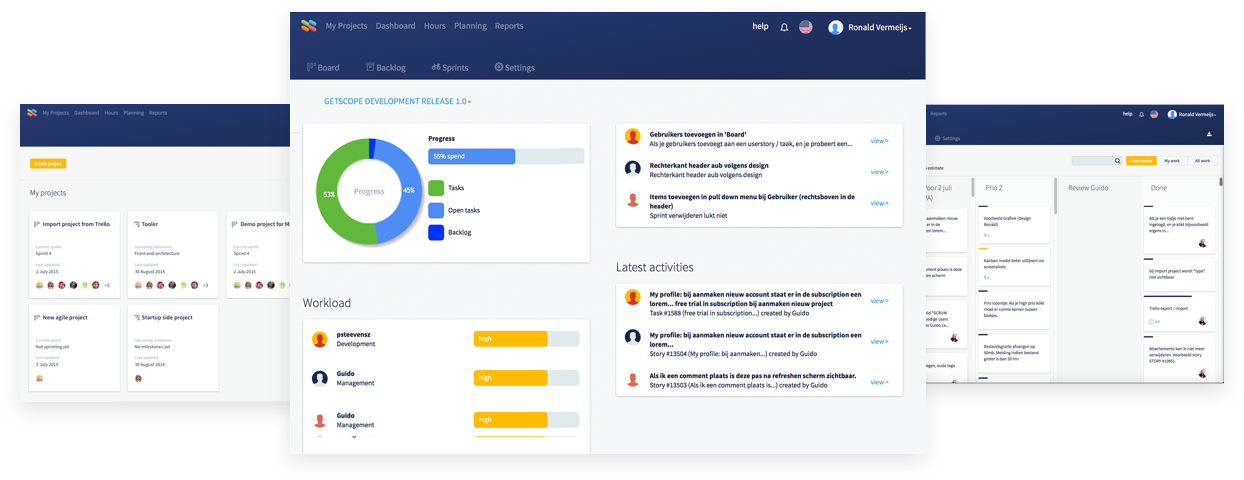Click Guido's avatar in the second Workload row
This screenshot has width=1244, height=480.
[320, 378]
